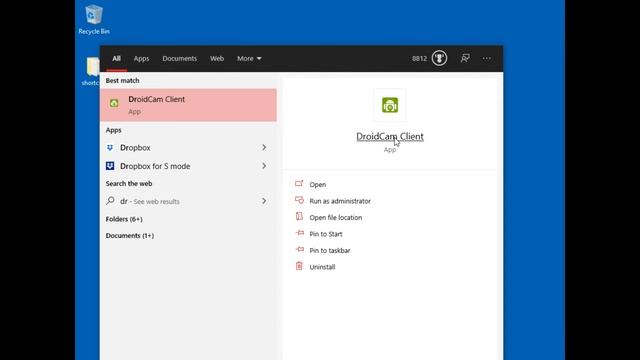This screenshot has width=640, height=360.
Task: Select the Dropbox app result
Action: point(188,147)
